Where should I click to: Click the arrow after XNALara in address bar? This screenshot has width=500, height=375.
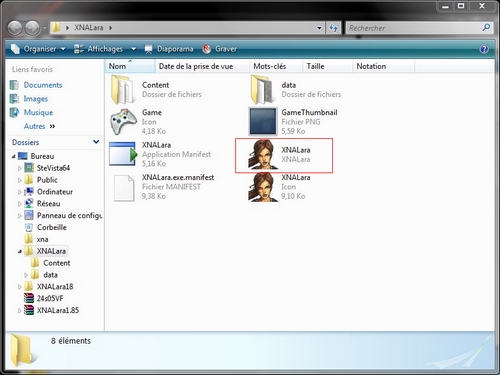click(x=110, y=28)
